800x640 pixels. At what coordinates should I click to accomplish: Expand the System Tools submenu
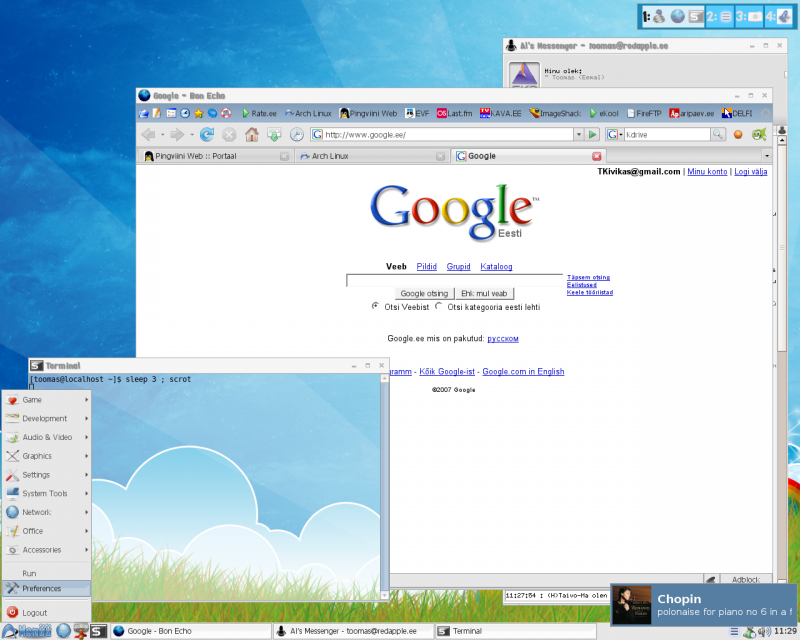click(x=47, y=494)
